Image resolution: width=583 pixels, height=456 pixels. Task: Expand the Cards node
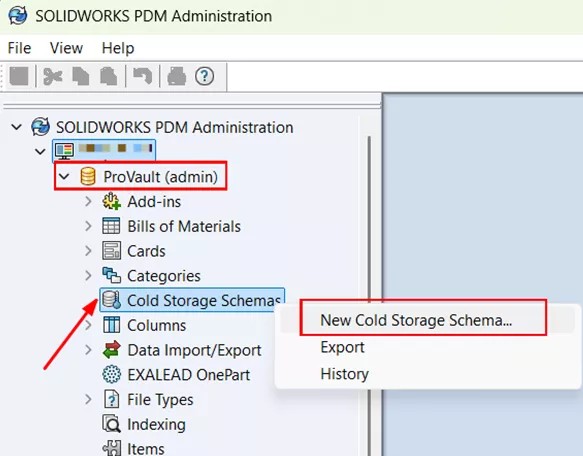point(88,251)
